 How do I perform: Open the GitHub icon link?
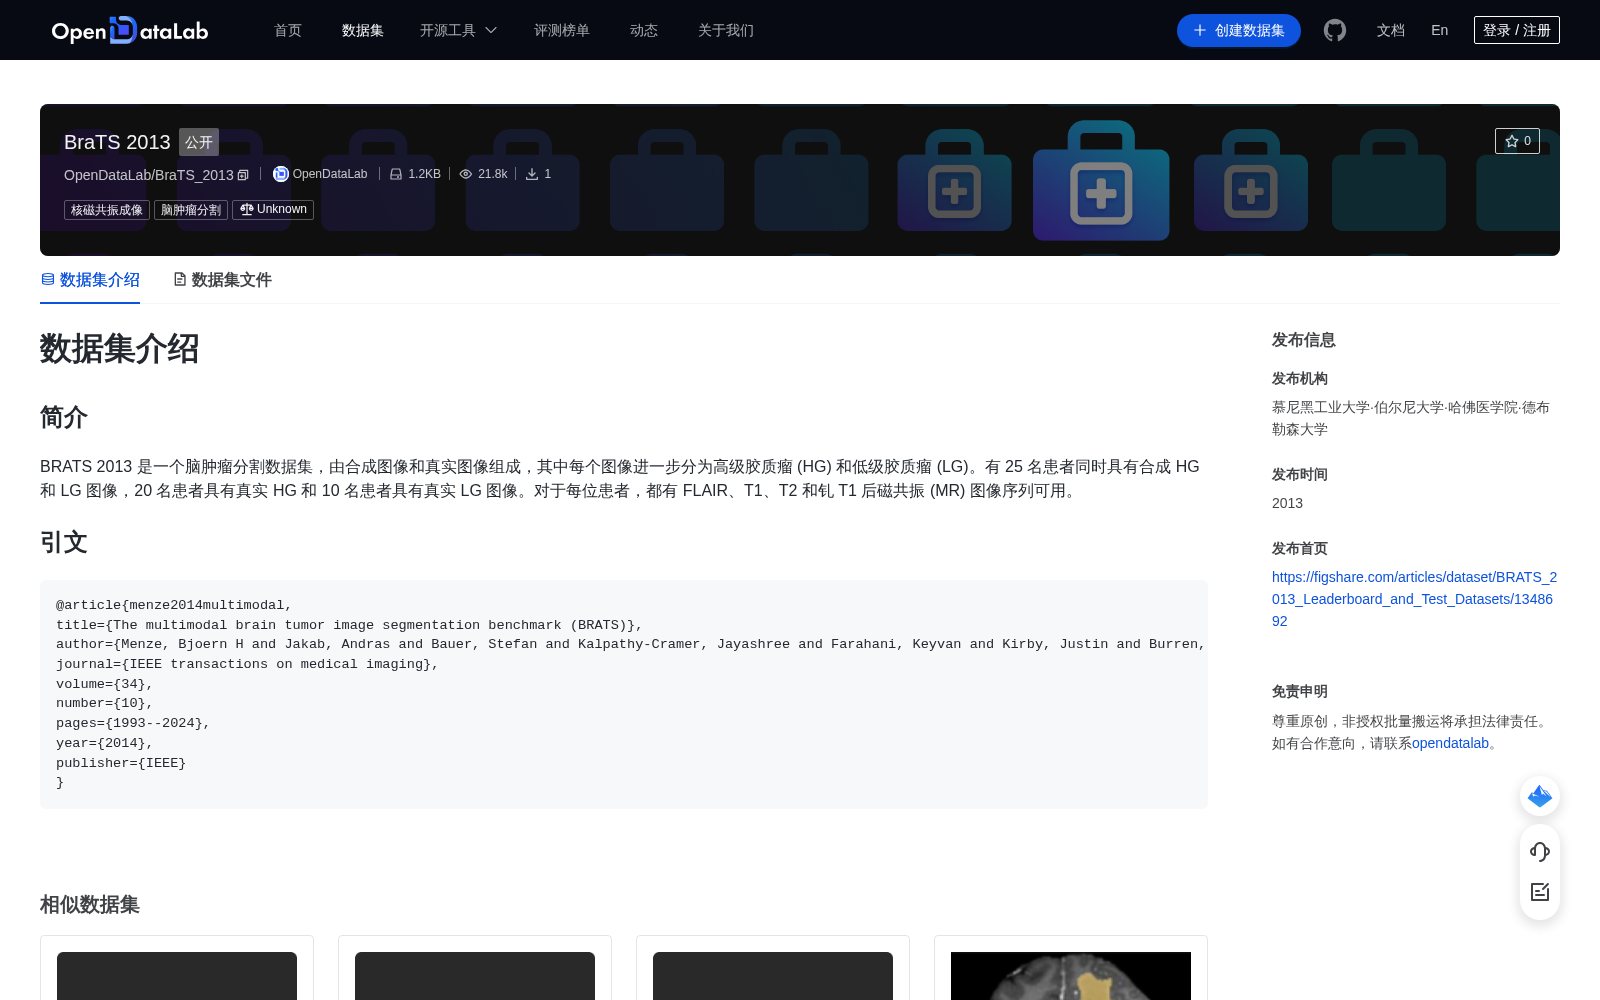[1335, 30]
